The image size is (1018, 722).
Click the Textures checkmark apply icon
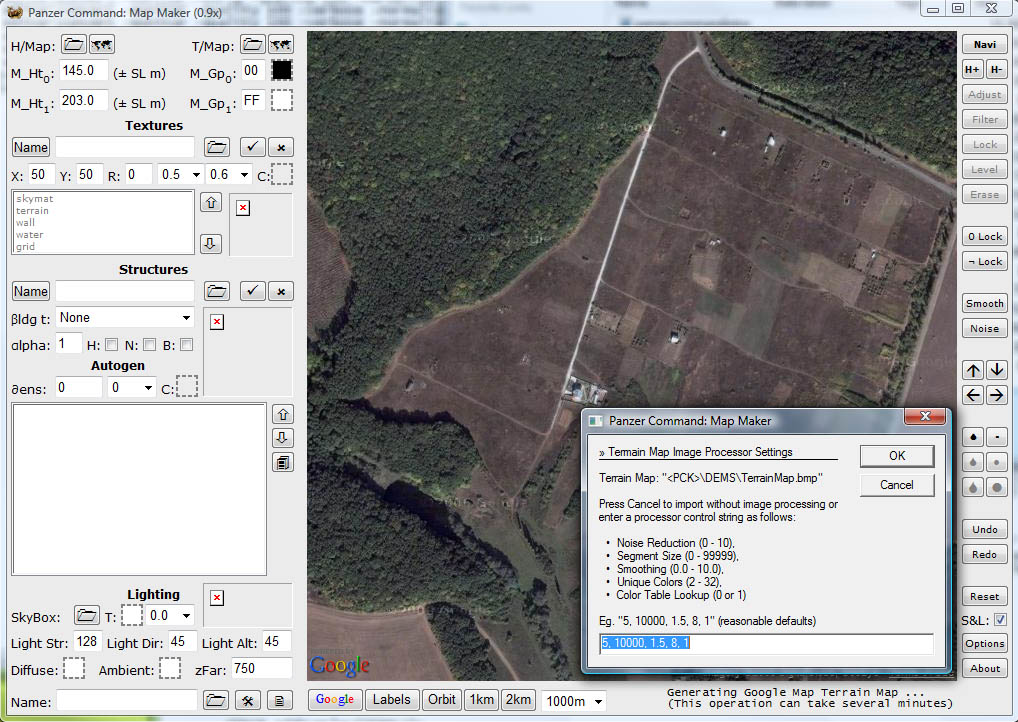(253, 147)
